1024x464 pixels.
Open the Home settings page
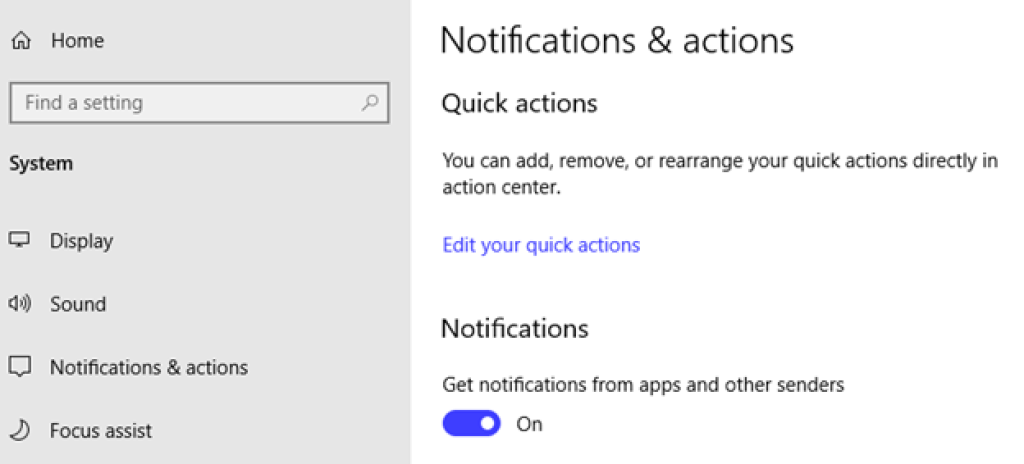[77, 41]
